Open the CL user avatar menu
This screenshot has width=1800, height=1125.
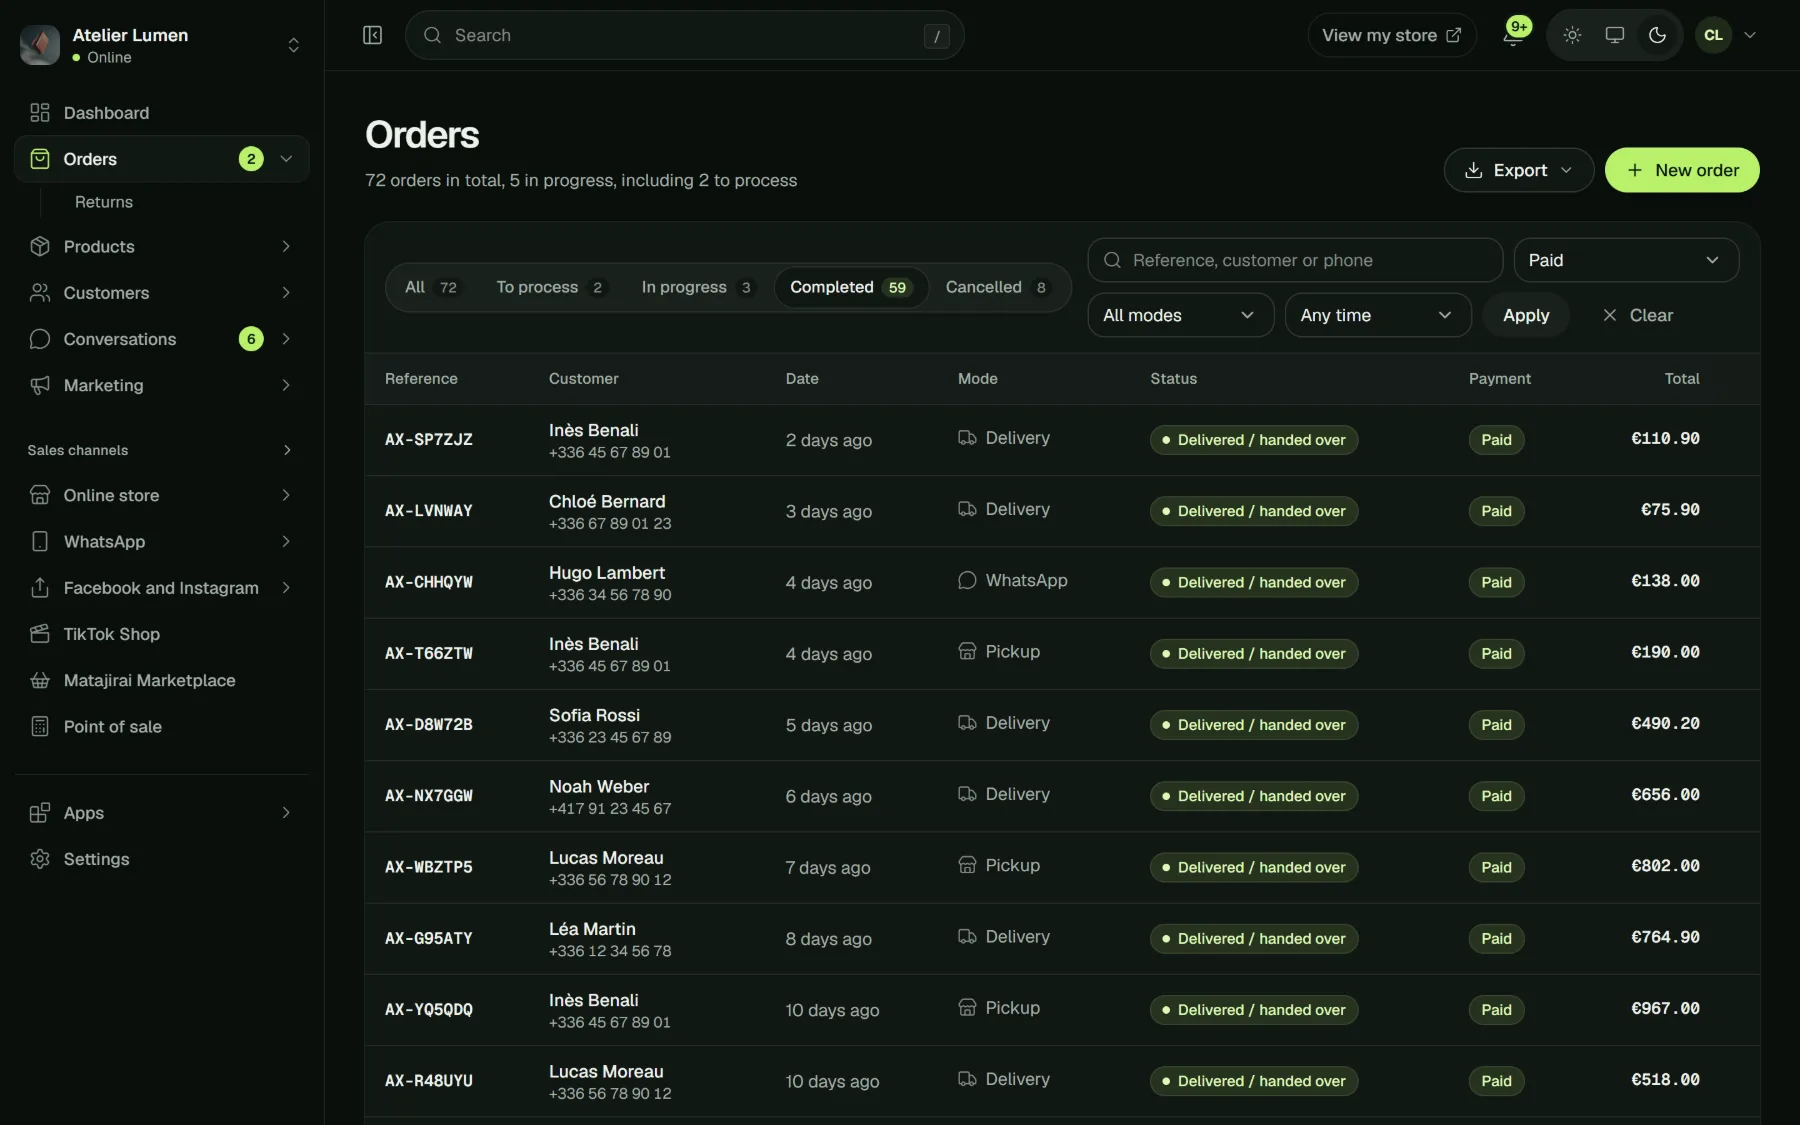click(1726, 35)
